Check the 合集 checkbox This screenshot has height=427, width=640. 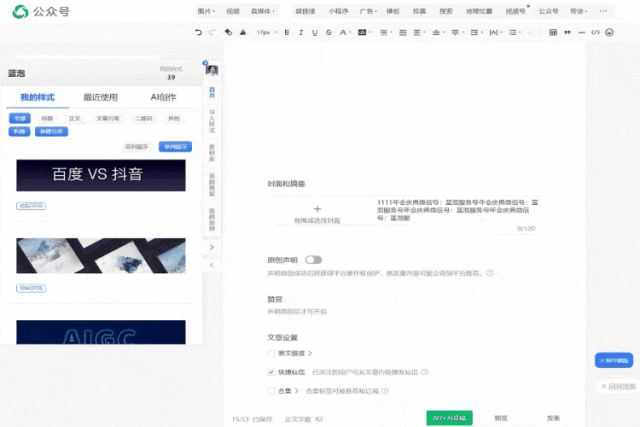(x=271, y=391)
